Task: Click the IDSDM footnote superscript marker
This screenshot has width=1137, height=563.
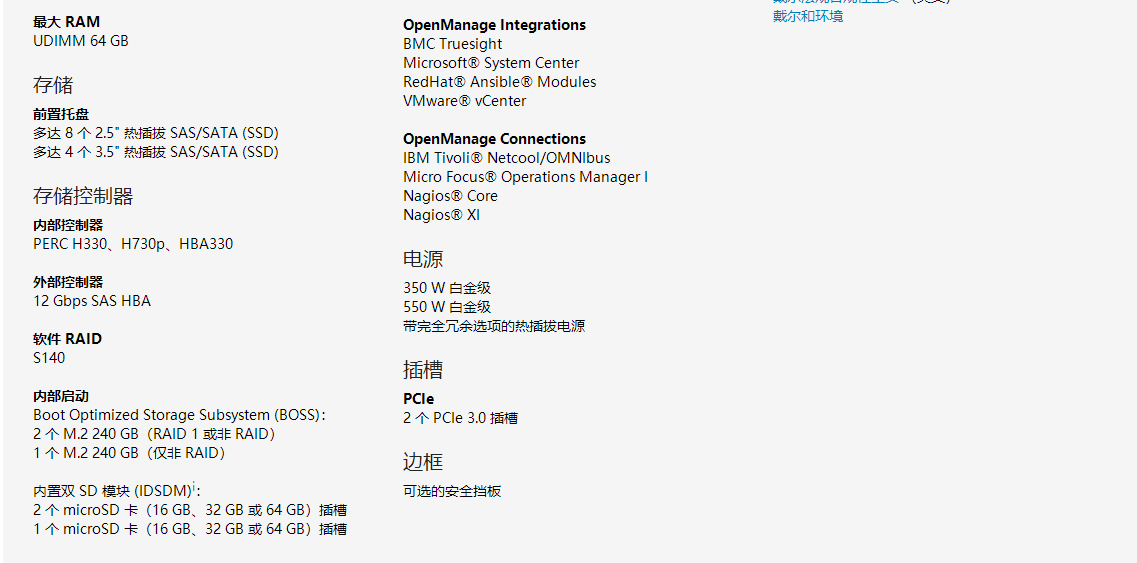Action: pyautogui.click(x=194, y=485)
